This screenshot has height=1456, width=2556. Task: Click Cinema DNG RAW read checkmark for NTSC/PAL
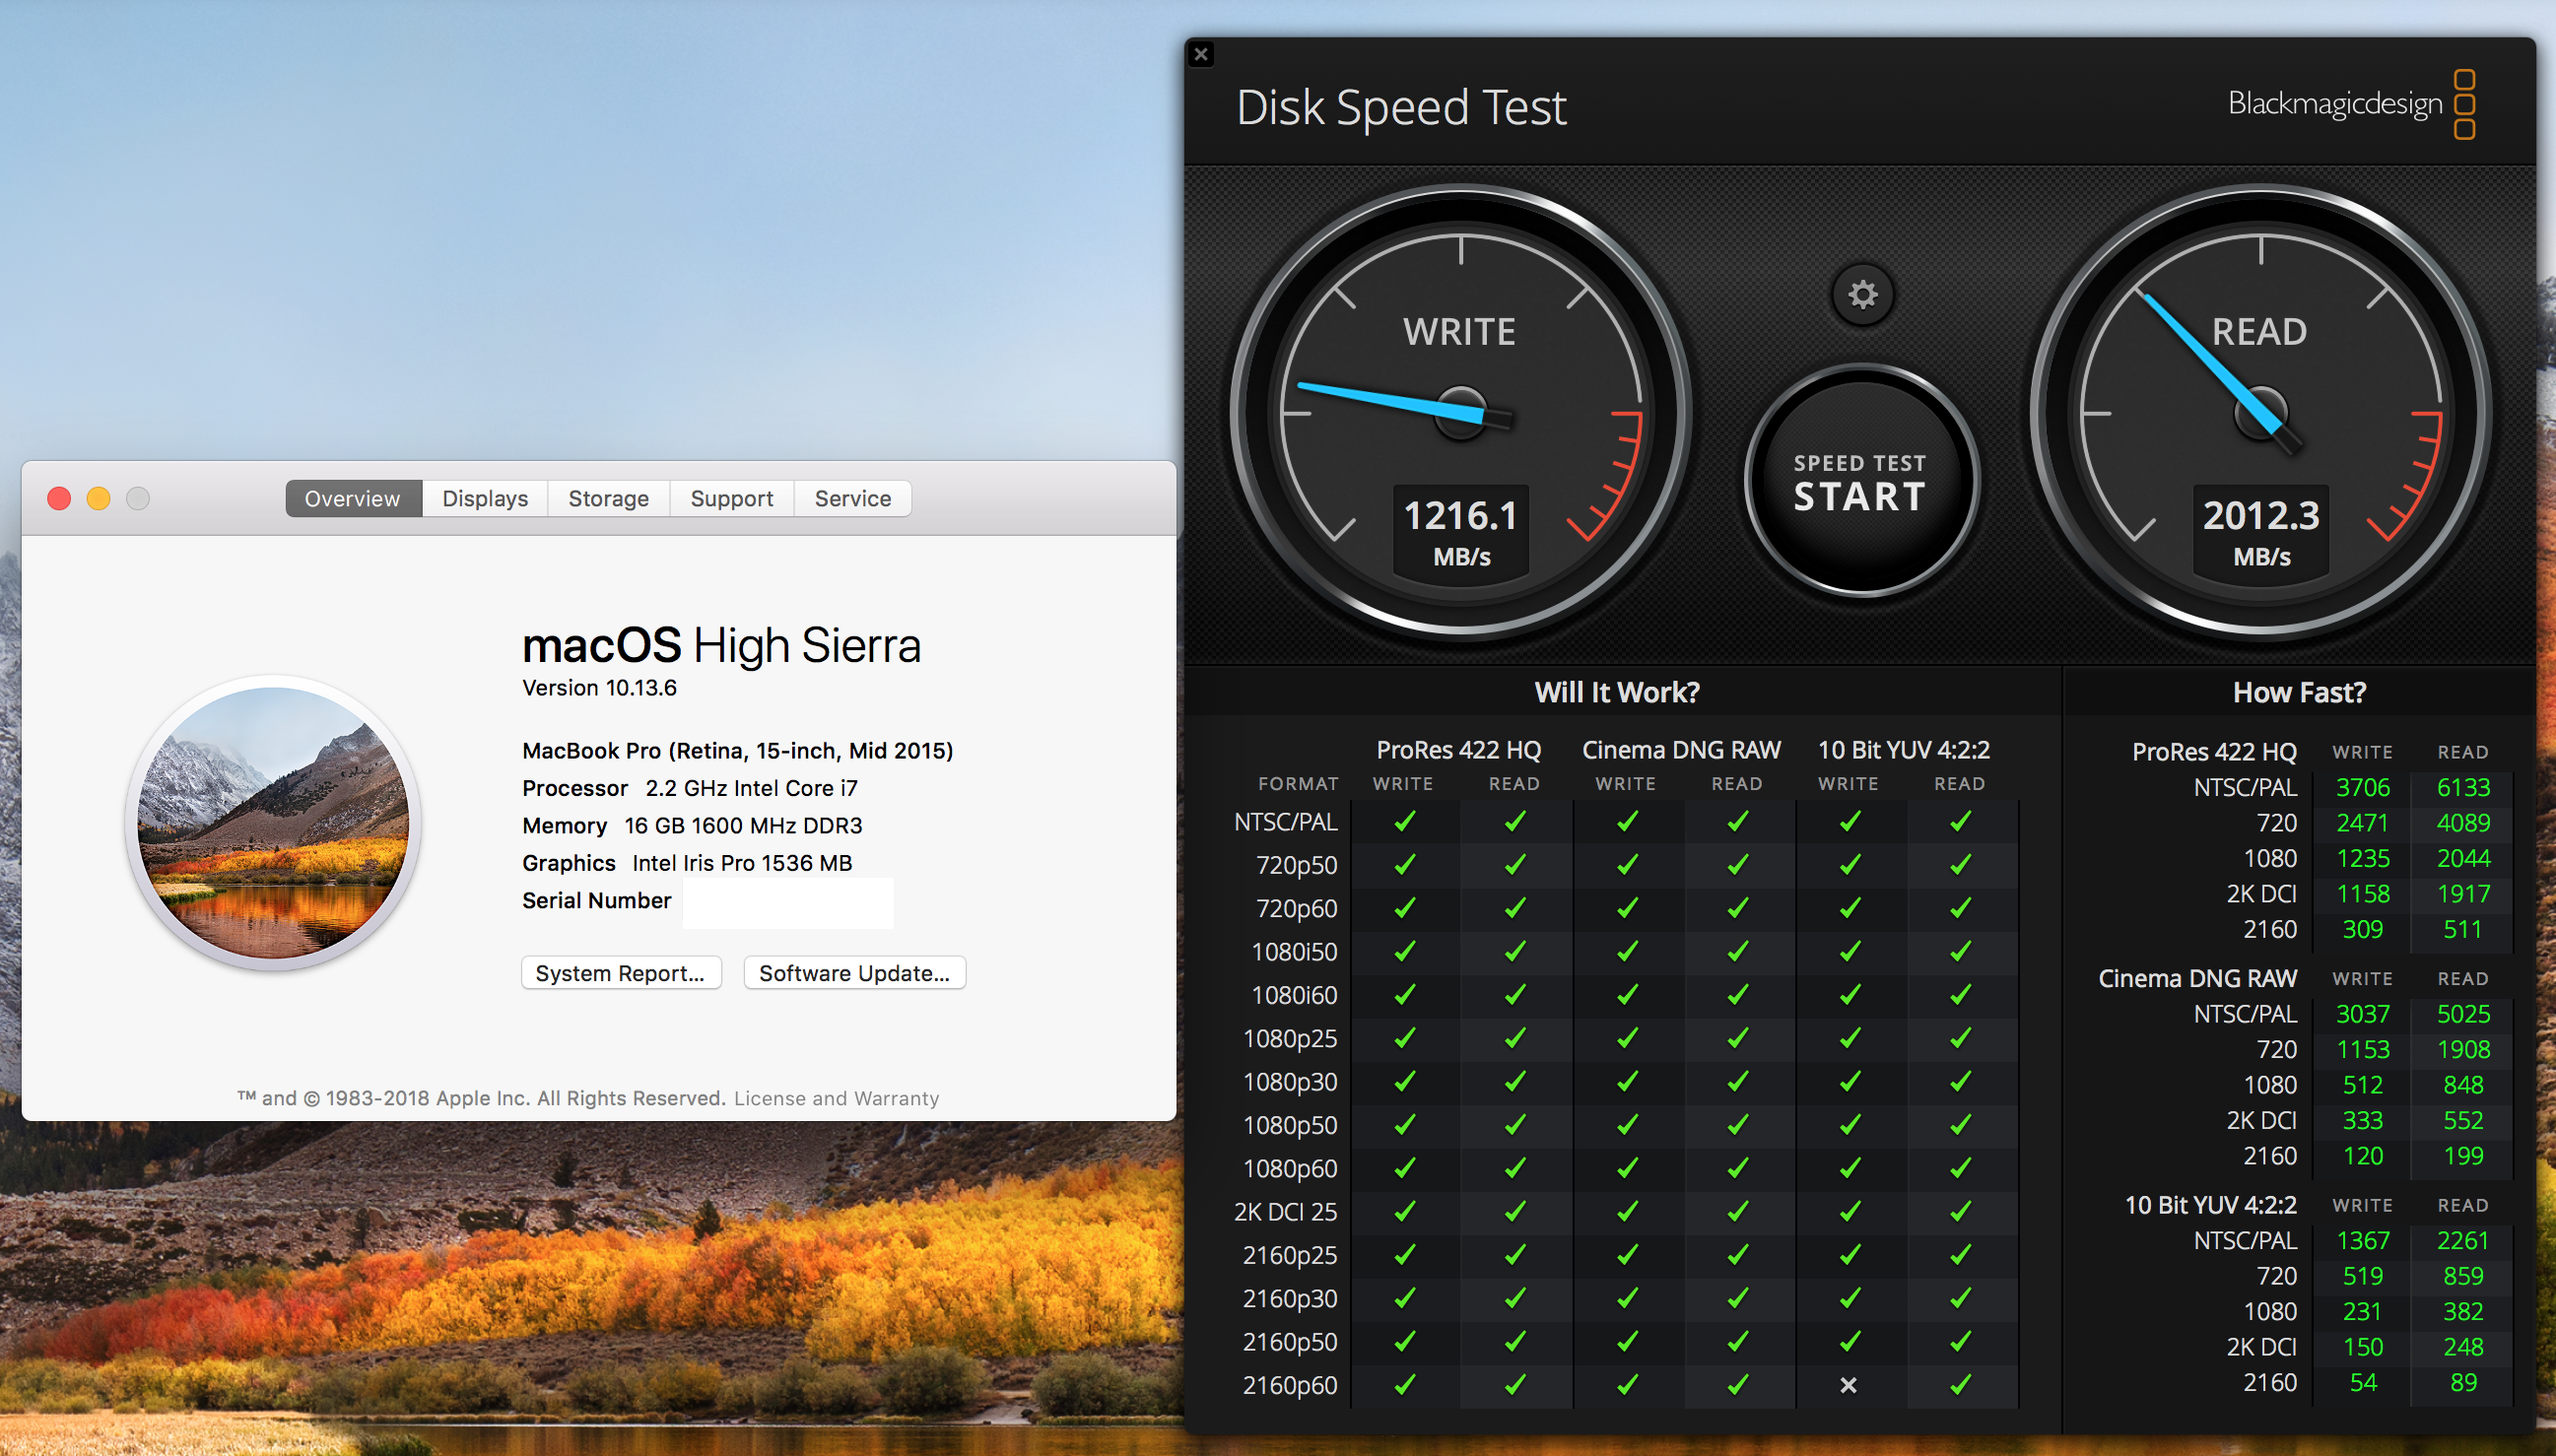coord(1738,821)
